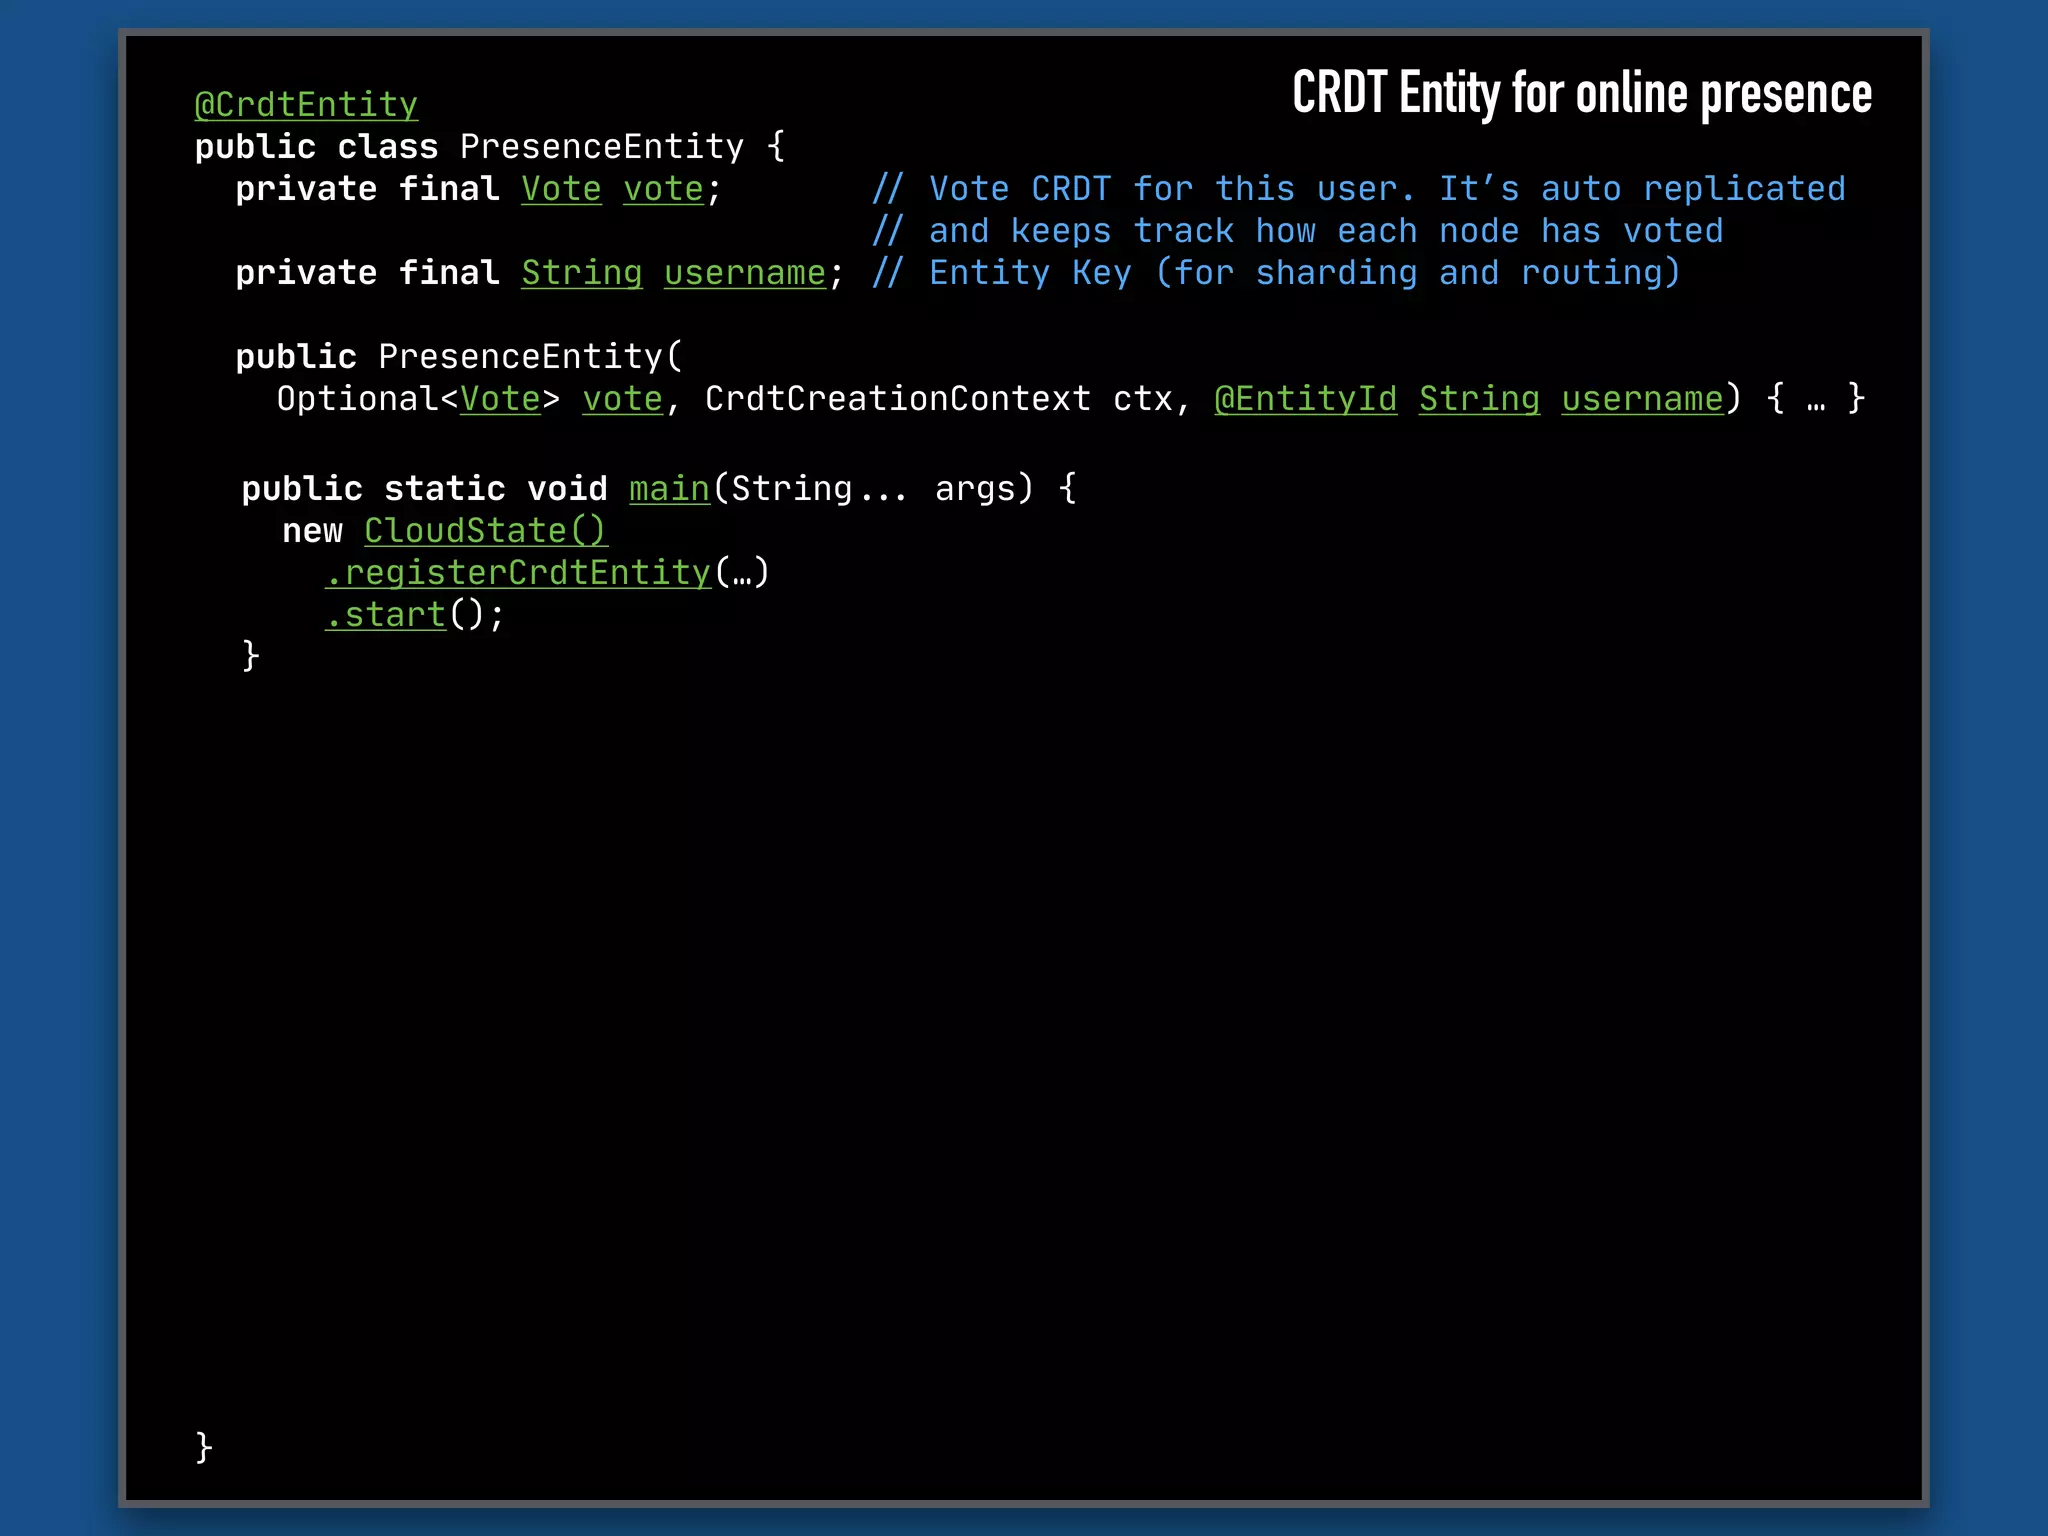Click the '.start' method link
The width and height of the screenshot is (2048, 1536).
pyautogui.click(x=385, y=615)
